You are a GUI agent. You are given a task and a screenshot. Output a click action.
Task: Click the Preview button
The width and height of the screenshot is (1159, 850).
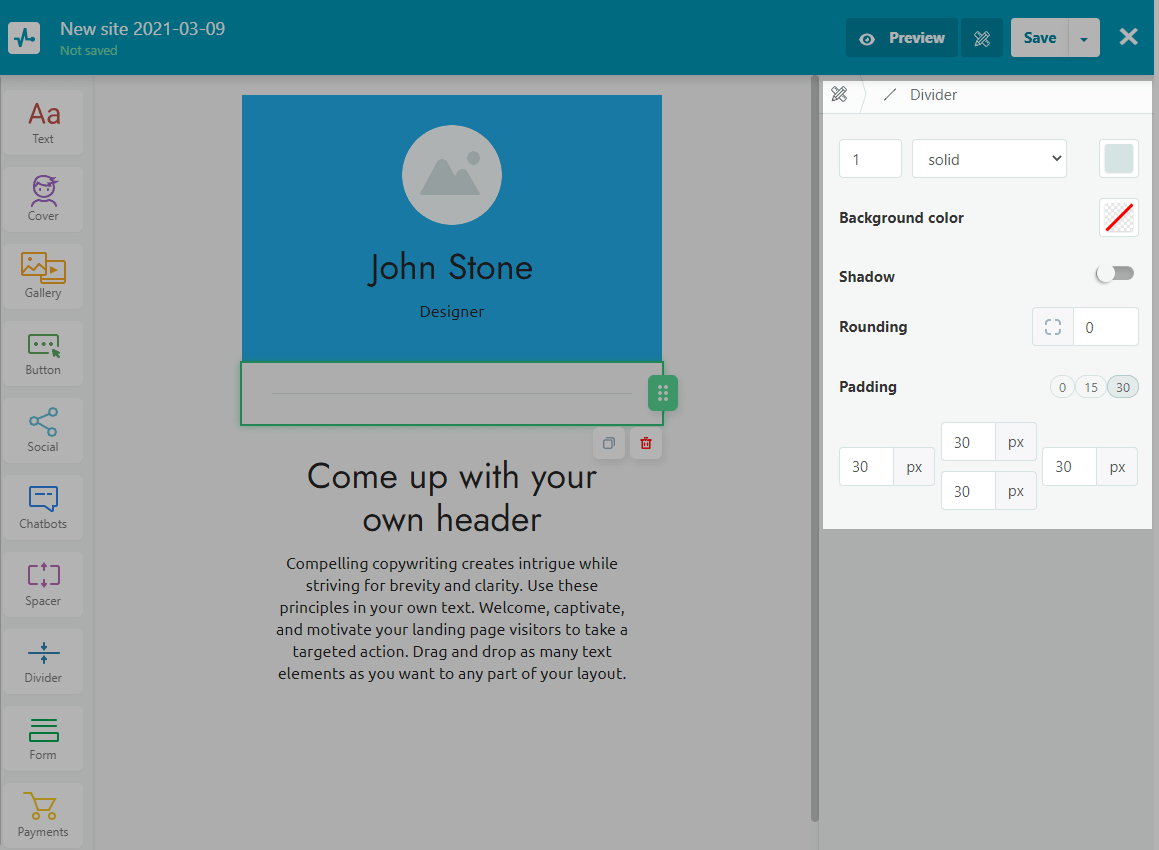tap(902, 38)
